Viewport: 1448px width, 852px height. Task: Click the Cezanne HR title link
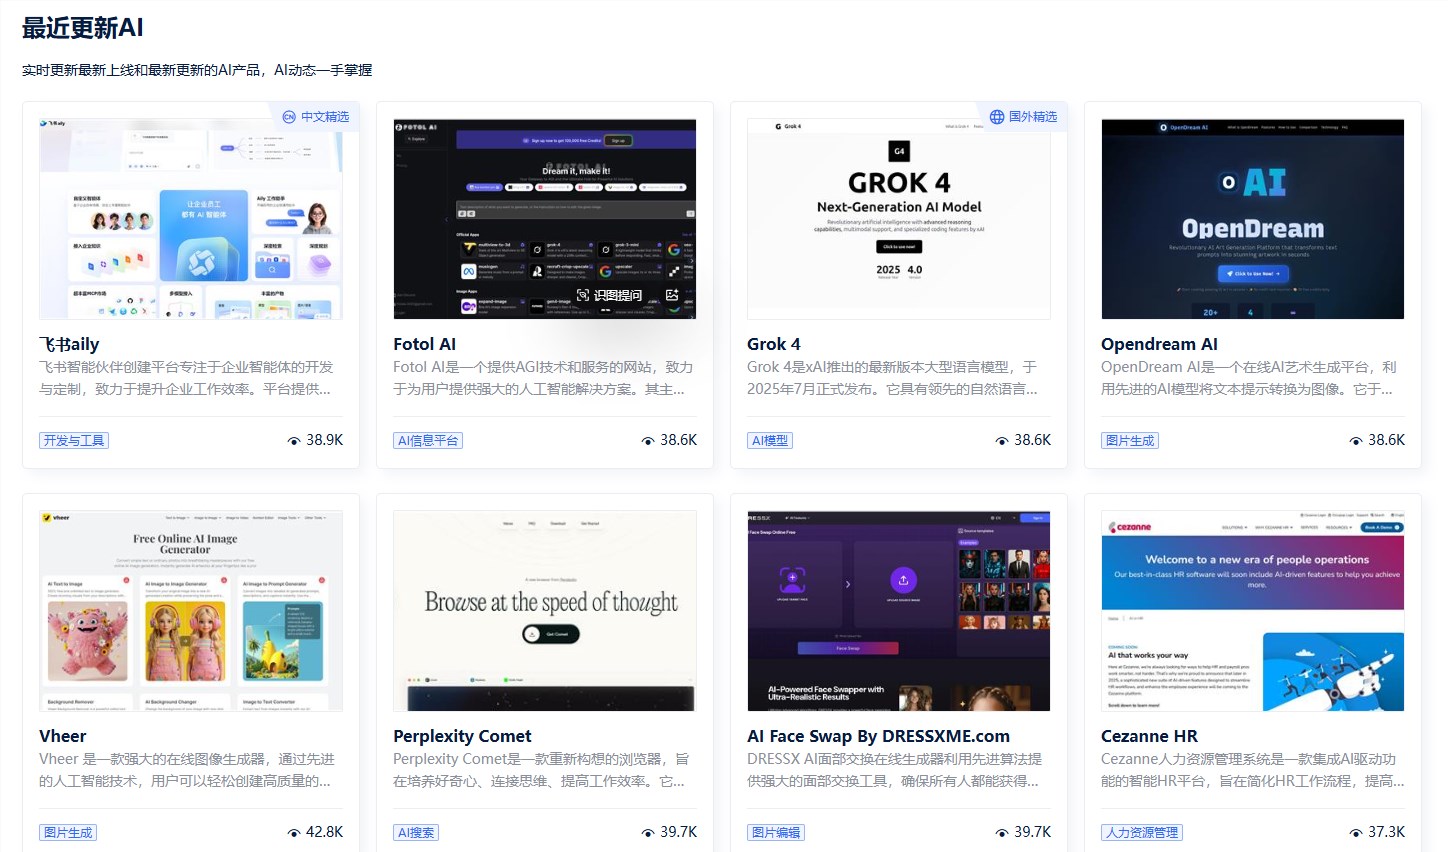(x=1149, y=736)
